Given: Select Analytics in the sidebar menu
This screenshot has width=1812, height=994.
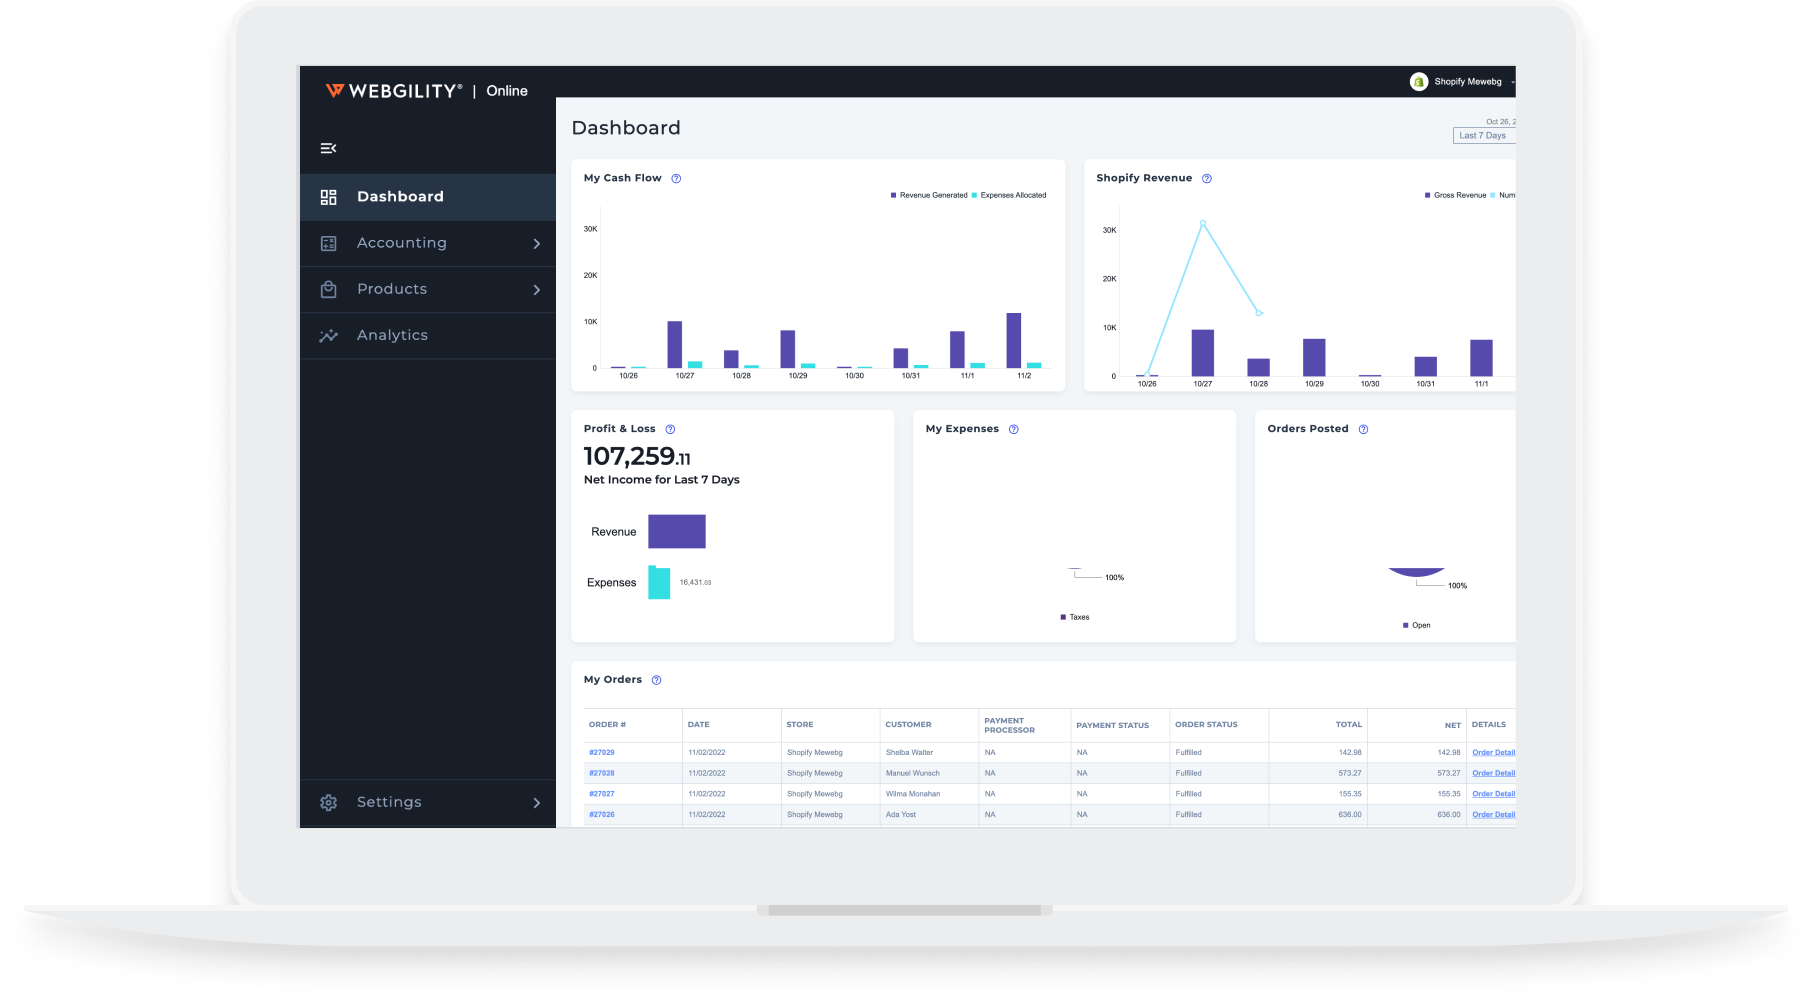Looking at the screenshot, I should [x=392, y=335].
